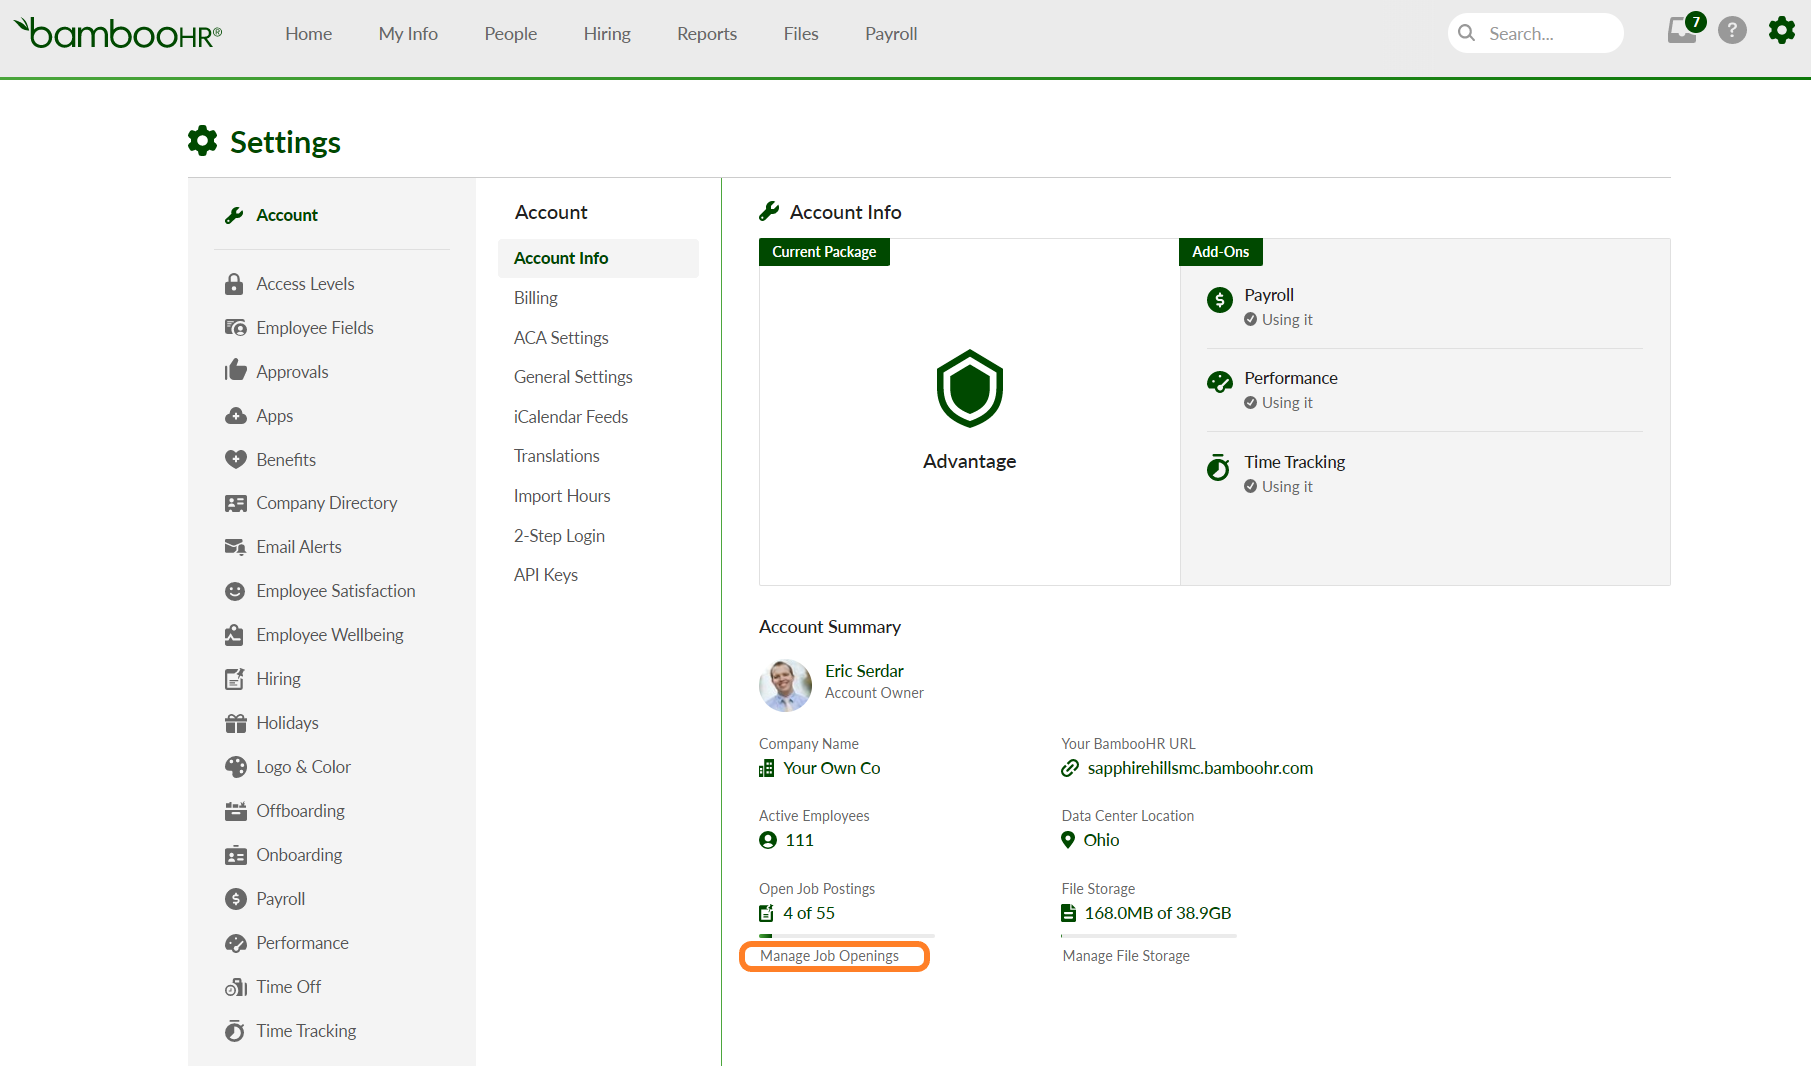Viewport: 1811px width, 1066px height.
Task: Click the 'Add-Ons' label
Action: pos(1221,252)
